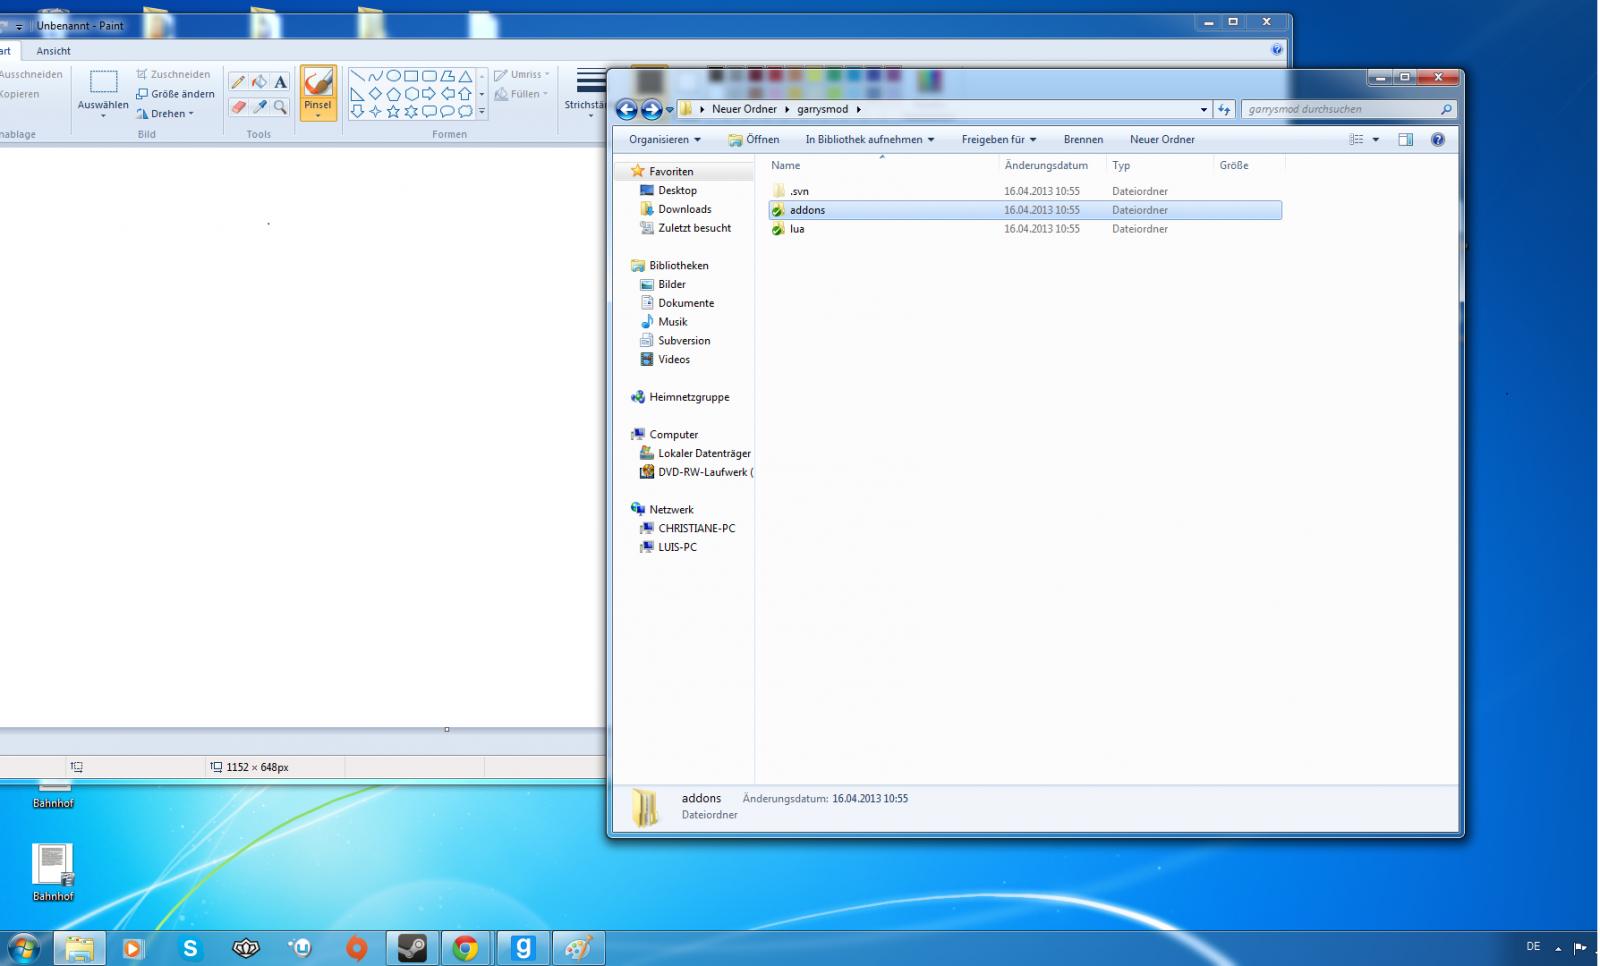
Task: Choose the Color picker eyedropper tool
Action: 260,106
